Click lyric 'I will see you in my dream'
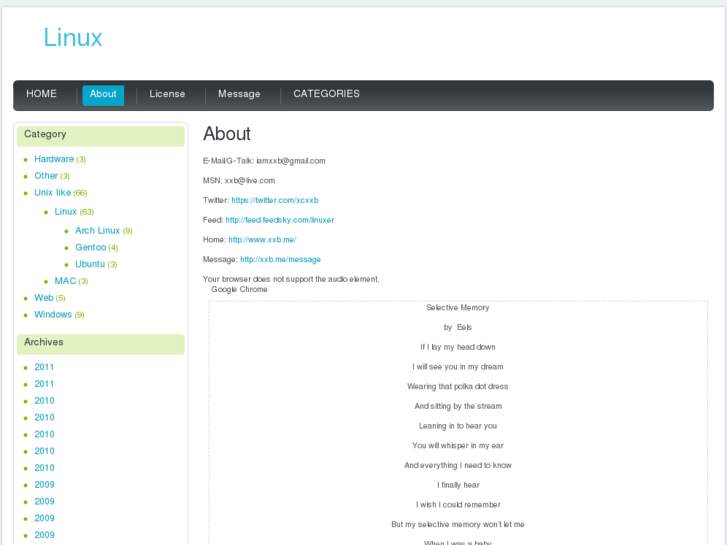The width and height of the screenshot is (727, 545). pos(458,367)
